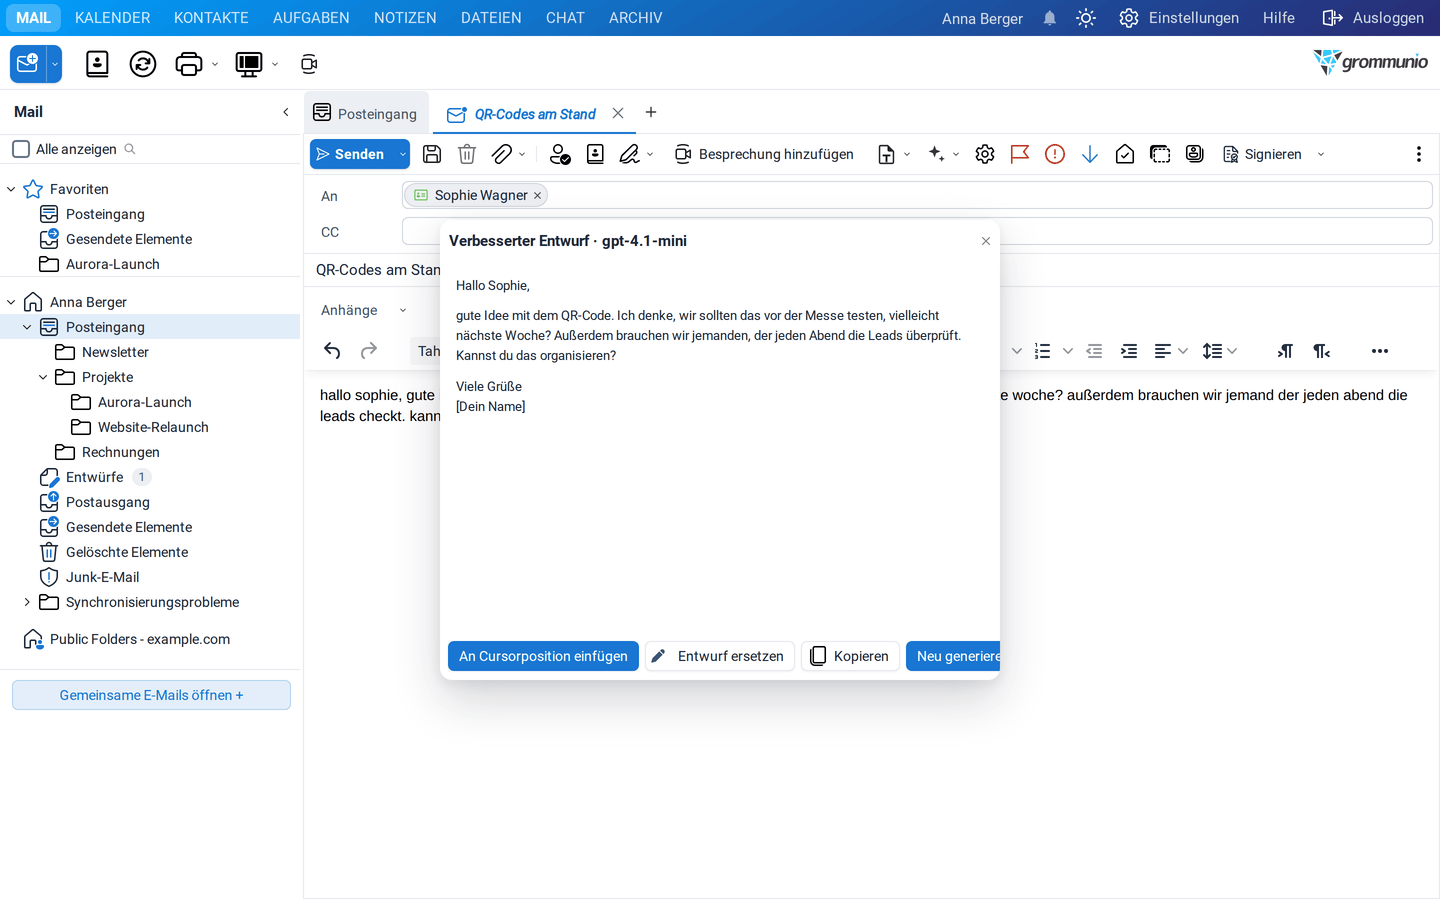Select the Aurora-Launch folder under Projekte
The height and width of the screenshot is (900, 1440).
click(x=145, y=402)
